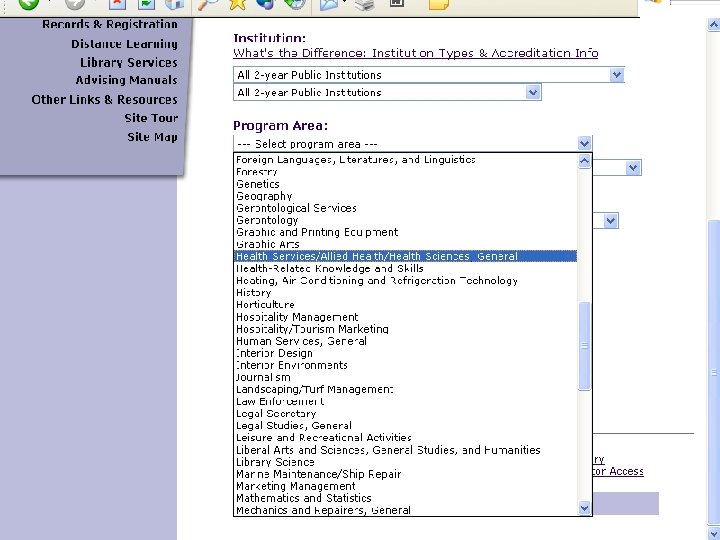Select Mathematics and Statistics option

point(405,498)
